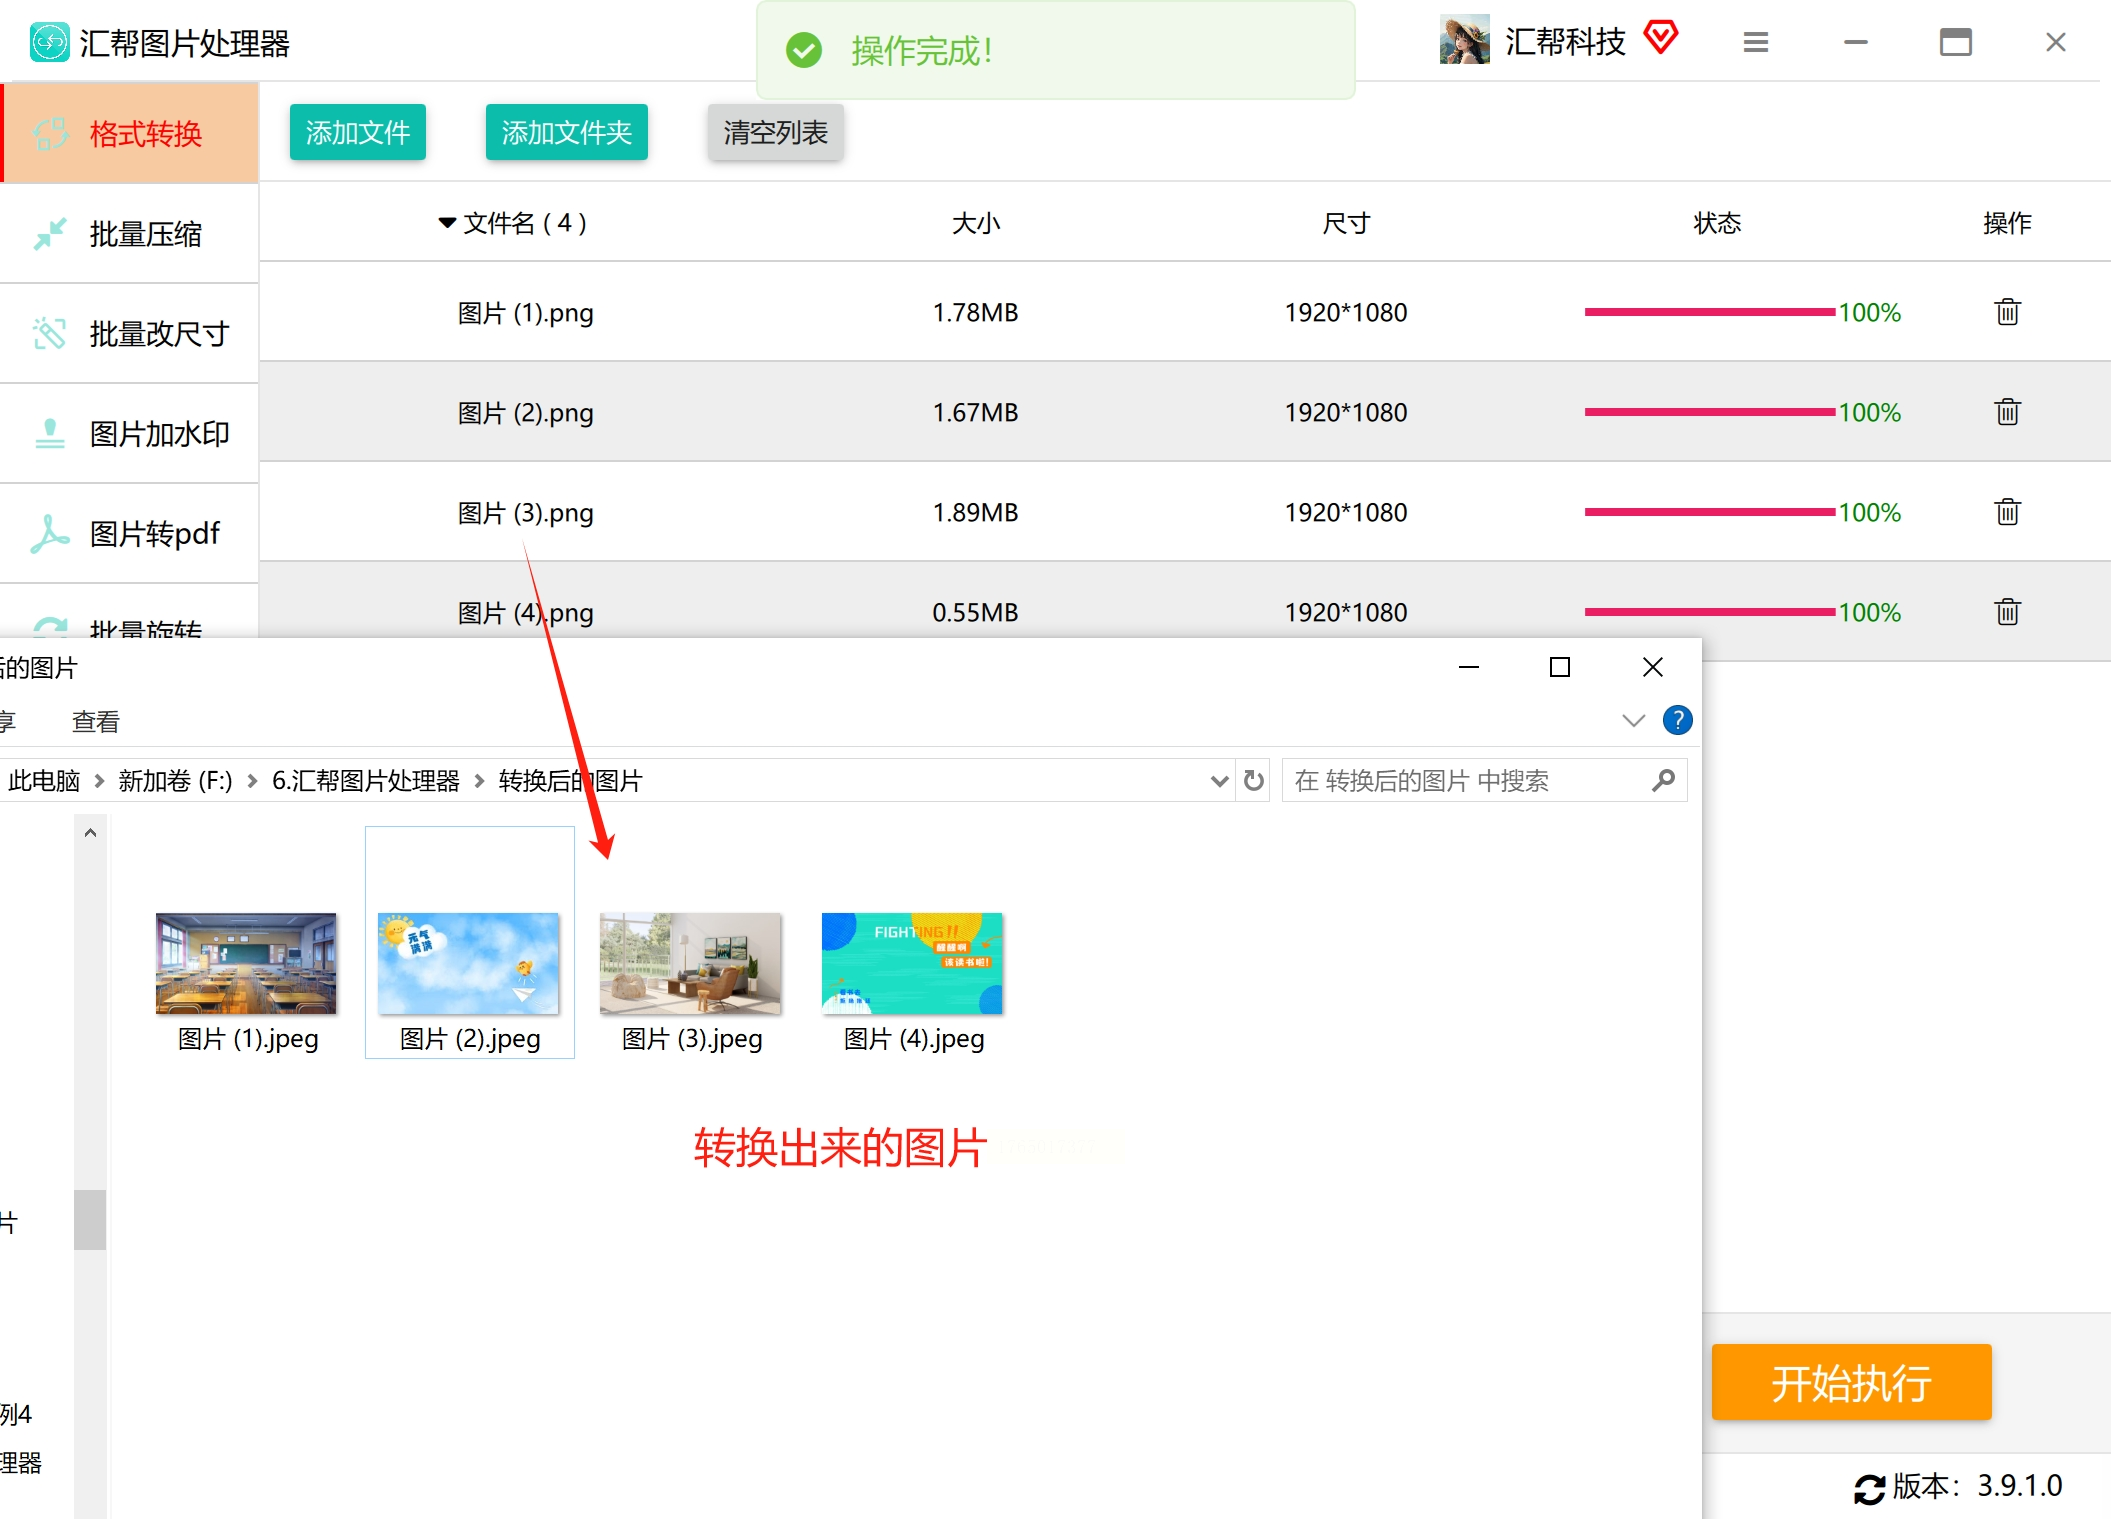Image resolution: width=2111 pixels, height=1519 pixels.
Task: Click the 添加文件 button
Action: pyautogui.click(x=357, y=132)
